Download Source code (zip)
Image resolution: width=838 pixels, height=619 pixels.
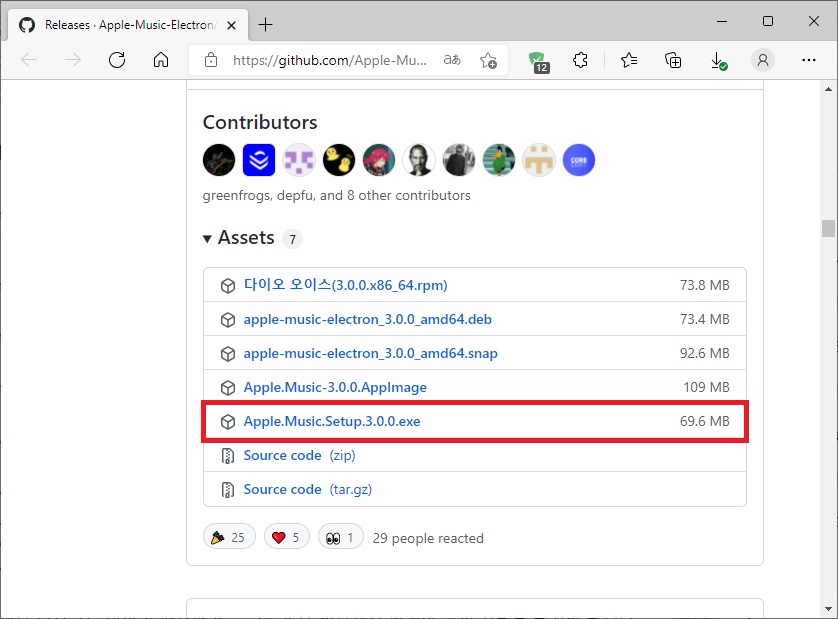click(299, 455)
